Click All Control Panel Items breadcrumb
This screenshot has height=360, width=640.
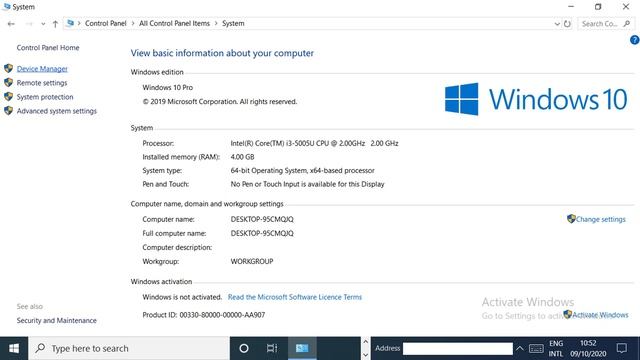(174, 23)
